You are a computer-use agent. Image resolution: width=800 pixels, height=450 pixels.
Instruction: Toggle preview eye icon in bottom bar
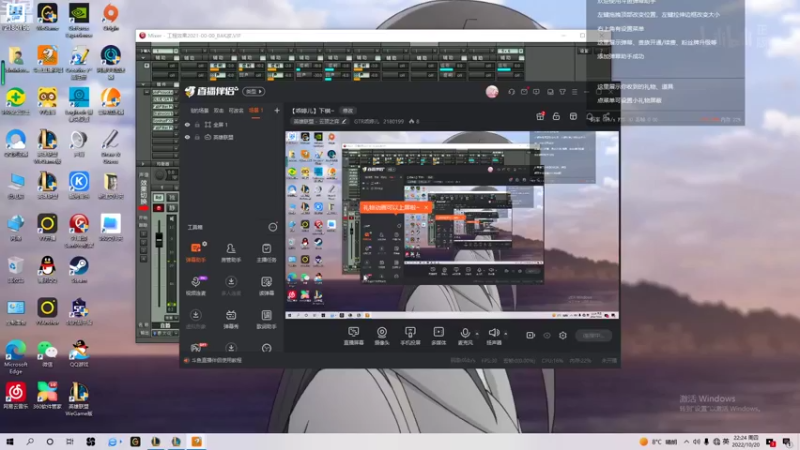coord(547,335)
